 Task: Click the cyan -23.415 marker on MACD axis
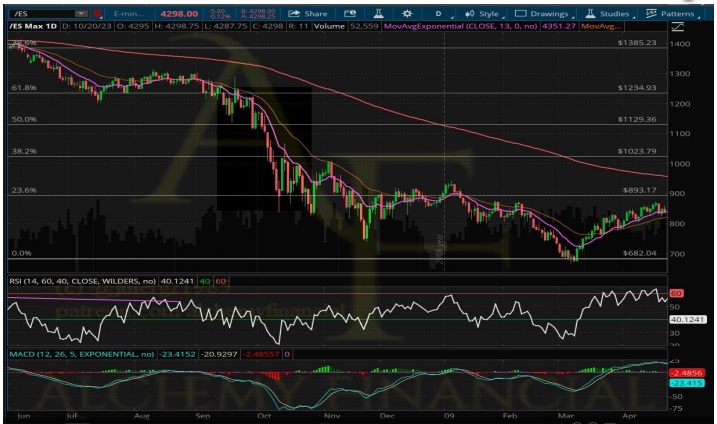pyautogui.click(x=686, y=383)
